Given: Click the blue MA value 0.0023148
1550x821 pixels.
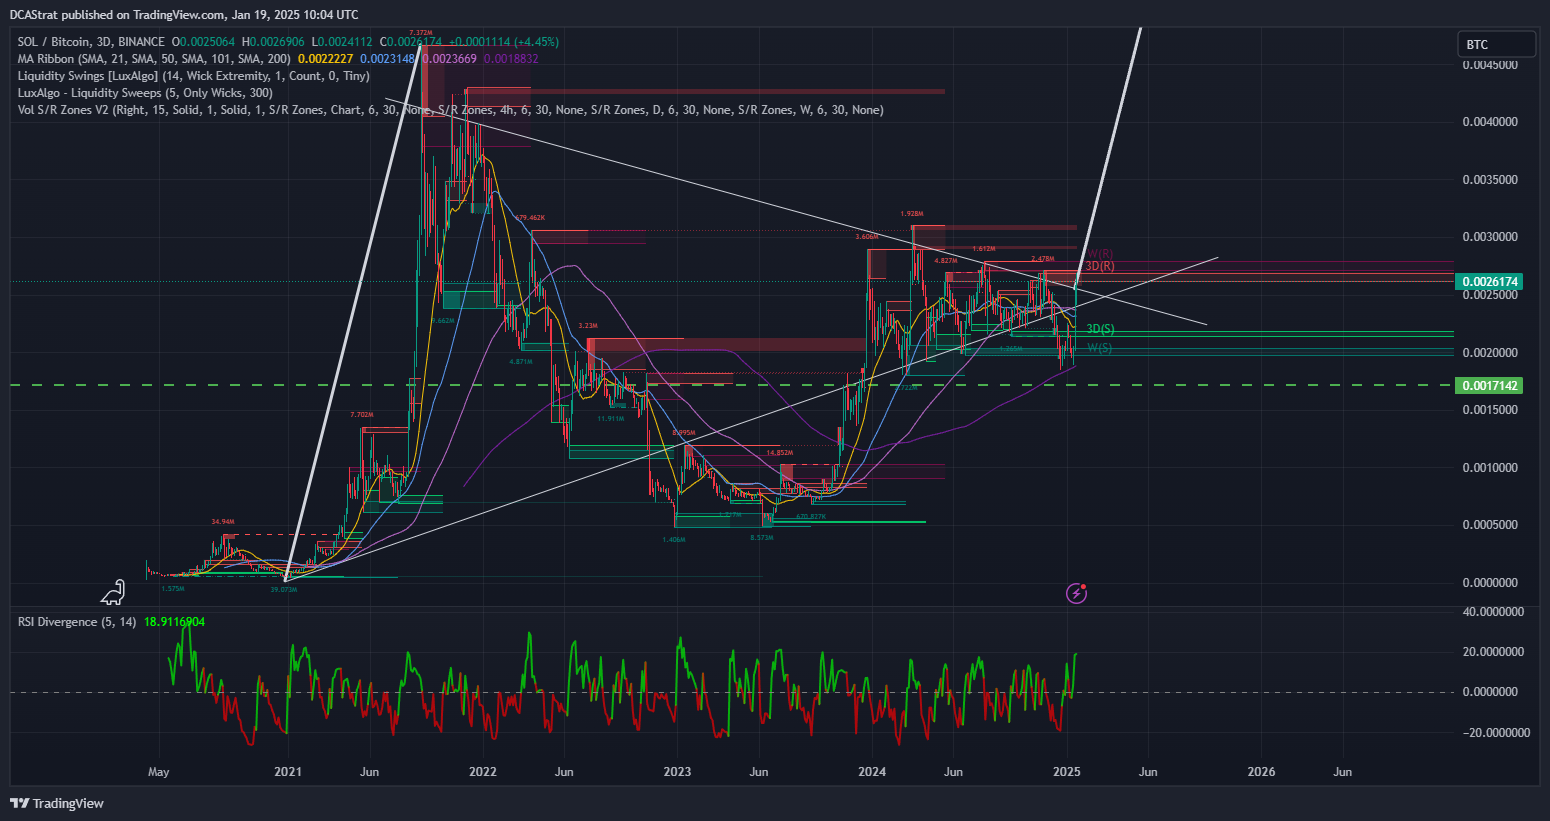Looking at the screenshot, I should pyautogui.click(x=387, y=59).
